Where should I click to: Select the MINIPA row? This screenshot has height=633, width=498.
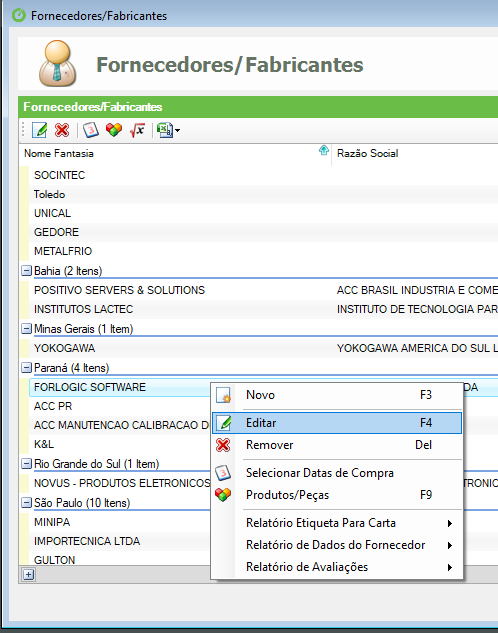119,522
